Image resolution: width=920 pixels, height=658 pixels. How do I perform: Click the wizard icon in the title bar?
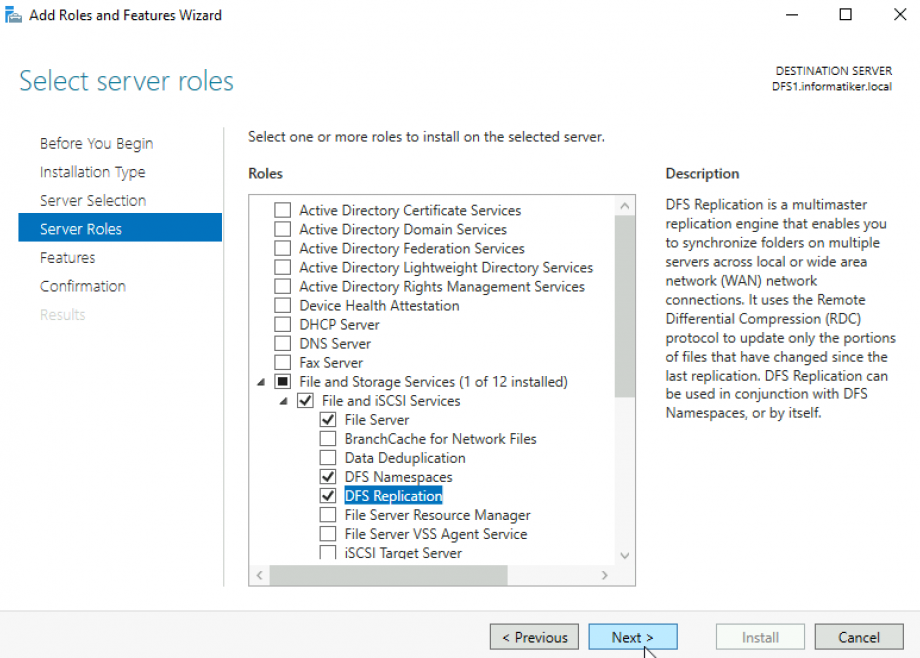(x=13, y=14)
